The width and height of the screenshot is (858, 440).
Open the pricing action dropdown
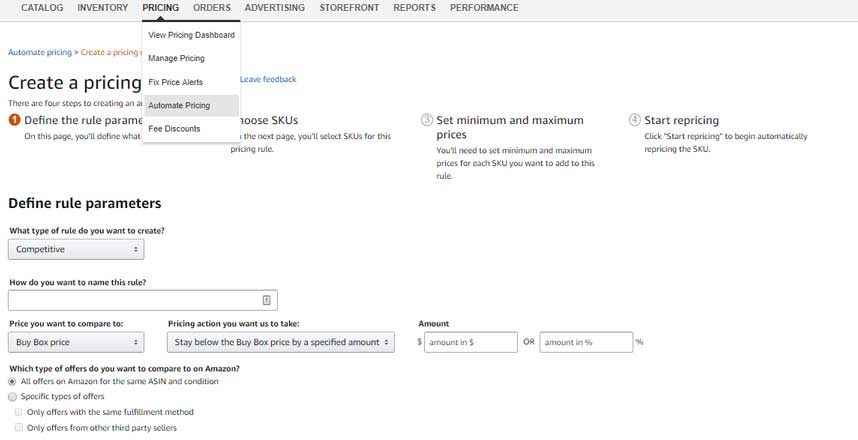tap(277, 342)
